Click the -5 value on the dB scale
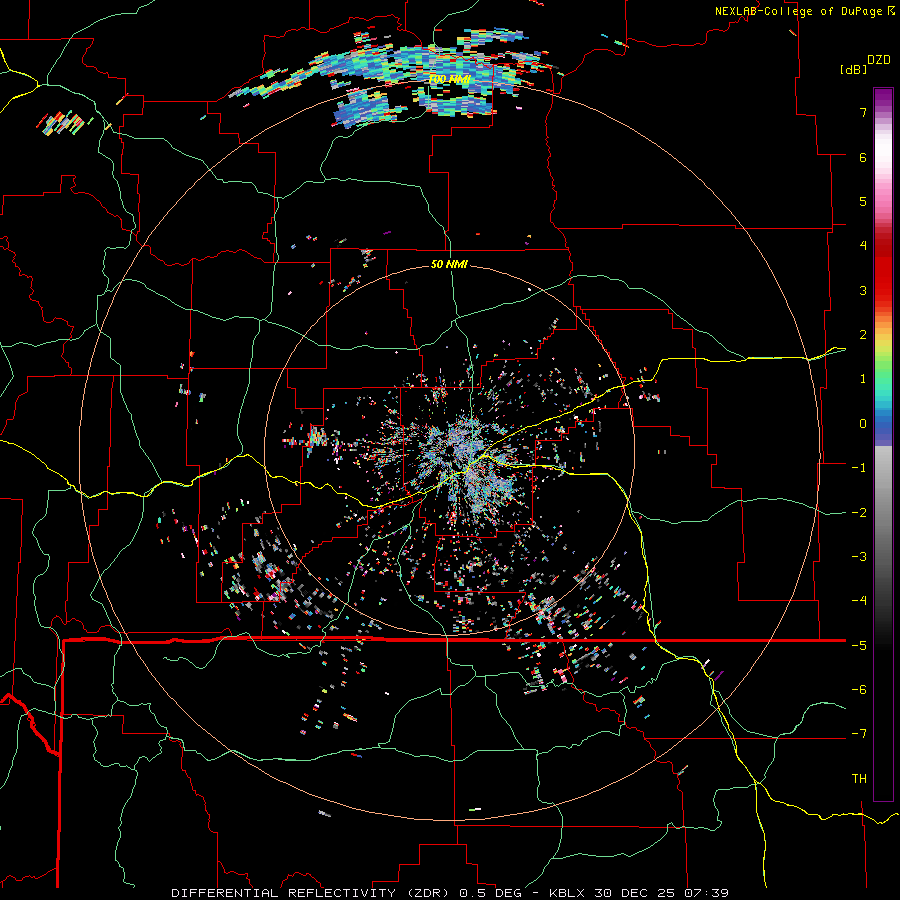 coord(859,646)
